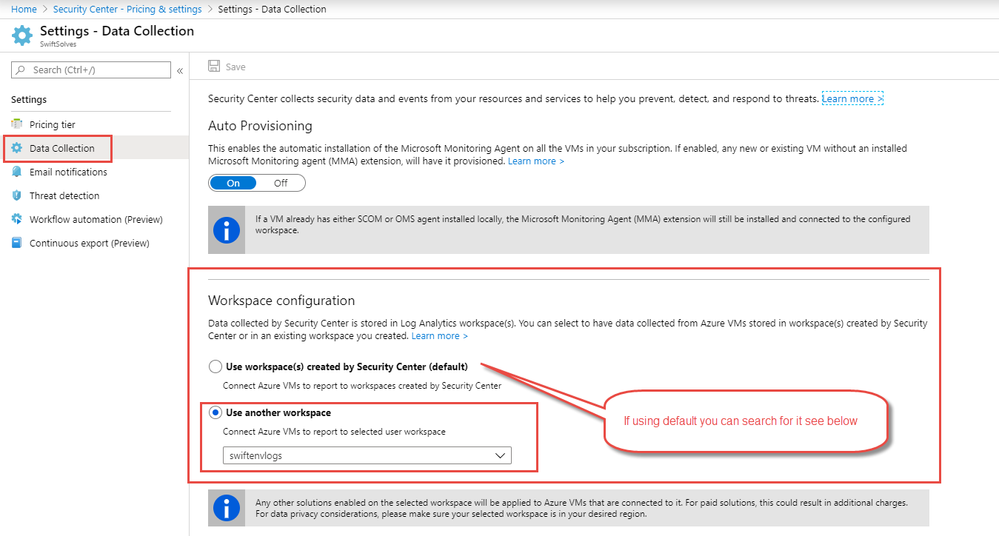Click 'Connect Azure VMs to report to selected user workspace'

pos(334,431)
